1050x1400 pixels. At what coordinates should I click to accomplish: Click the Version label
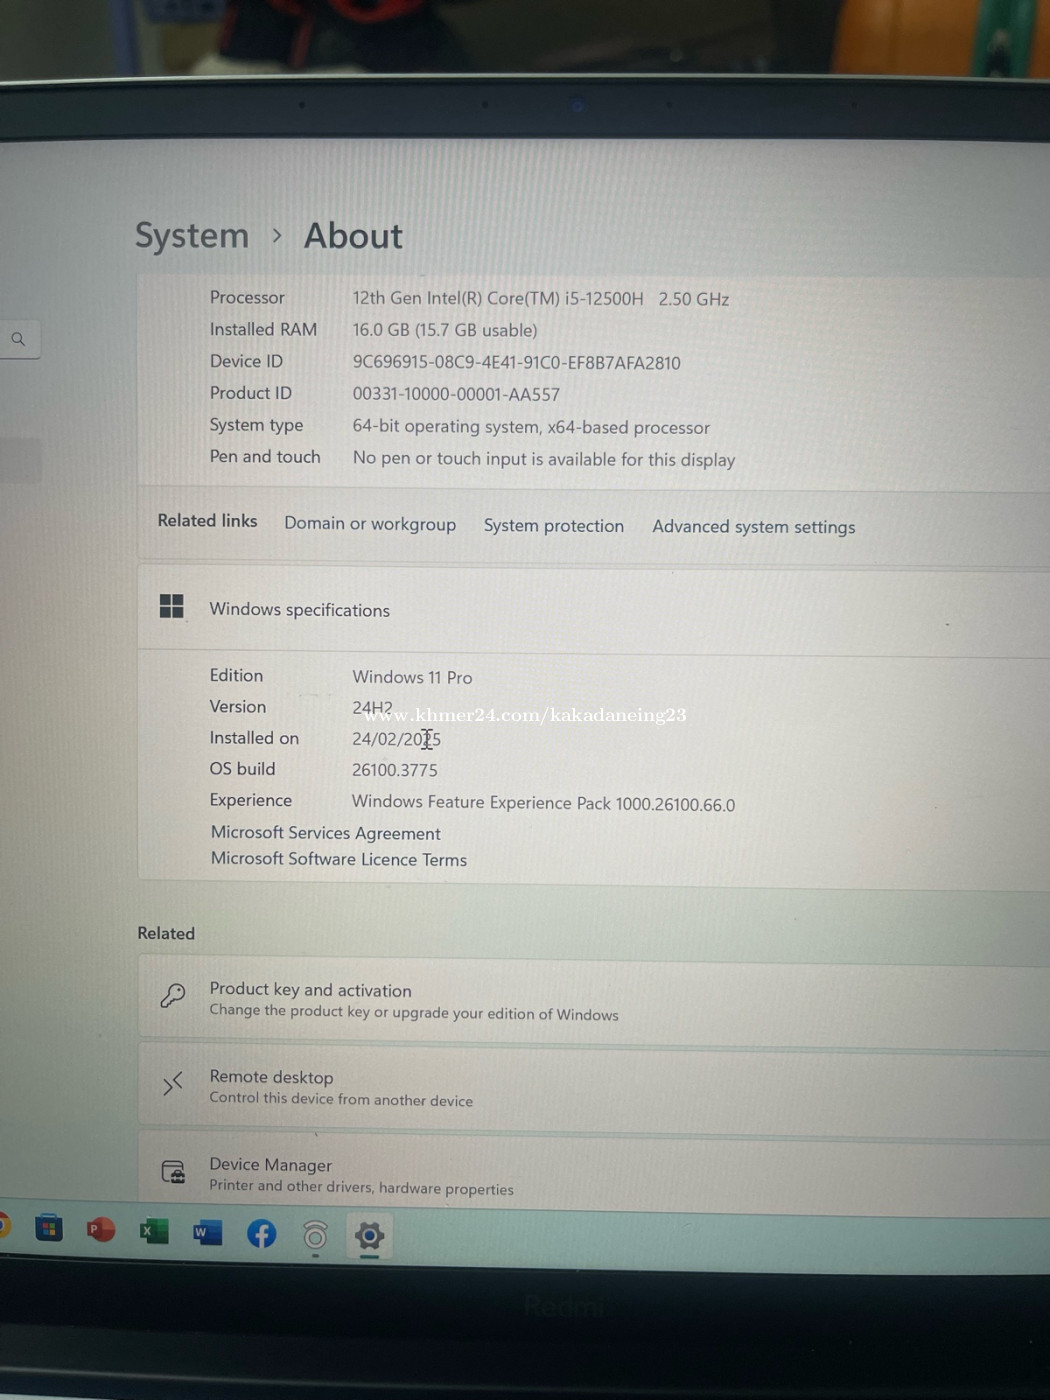click(238, 707)
